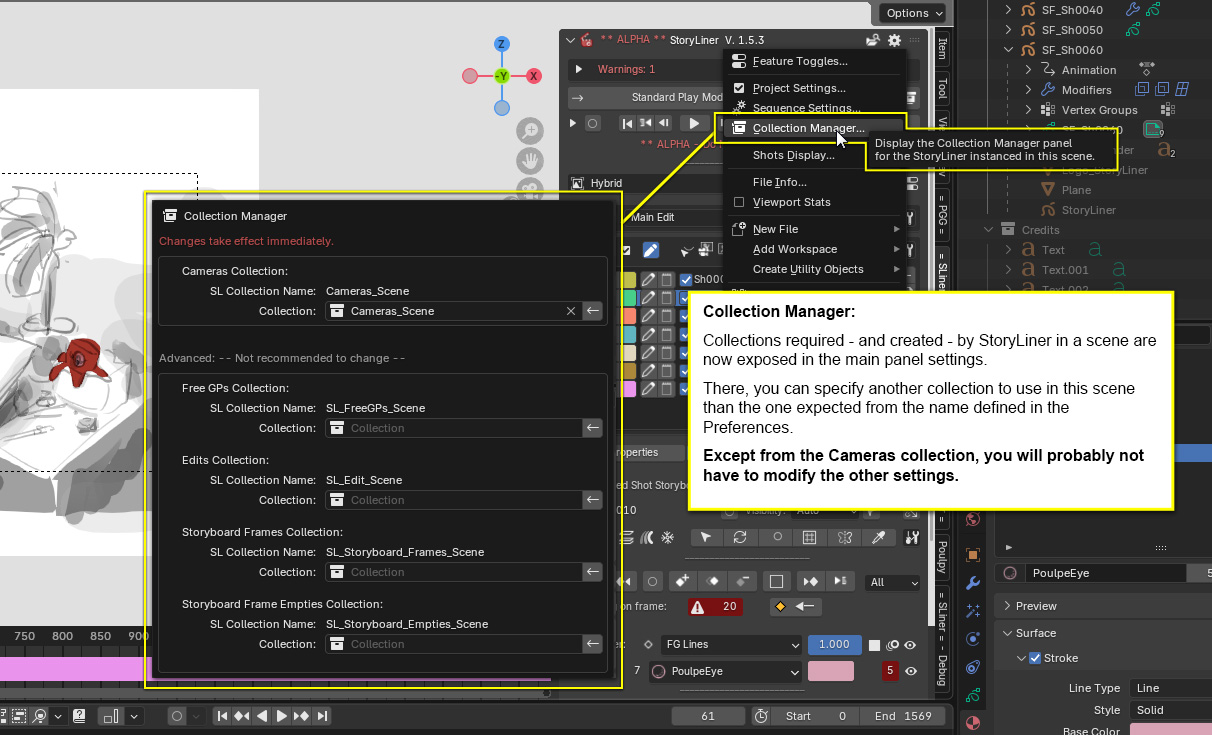Open the FG Lines layer dropdown
The image size is (1212, 735).
pyautogui.click(x=729, y=645)
